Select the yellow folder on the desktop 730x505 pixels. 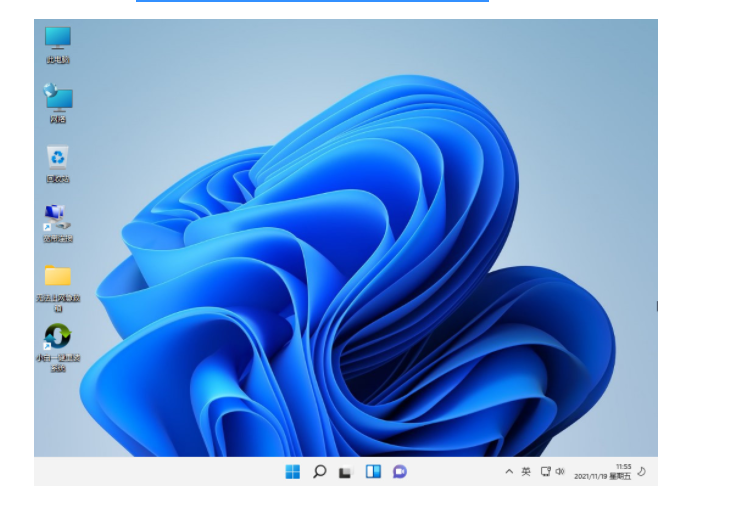(x=58, y=288)
